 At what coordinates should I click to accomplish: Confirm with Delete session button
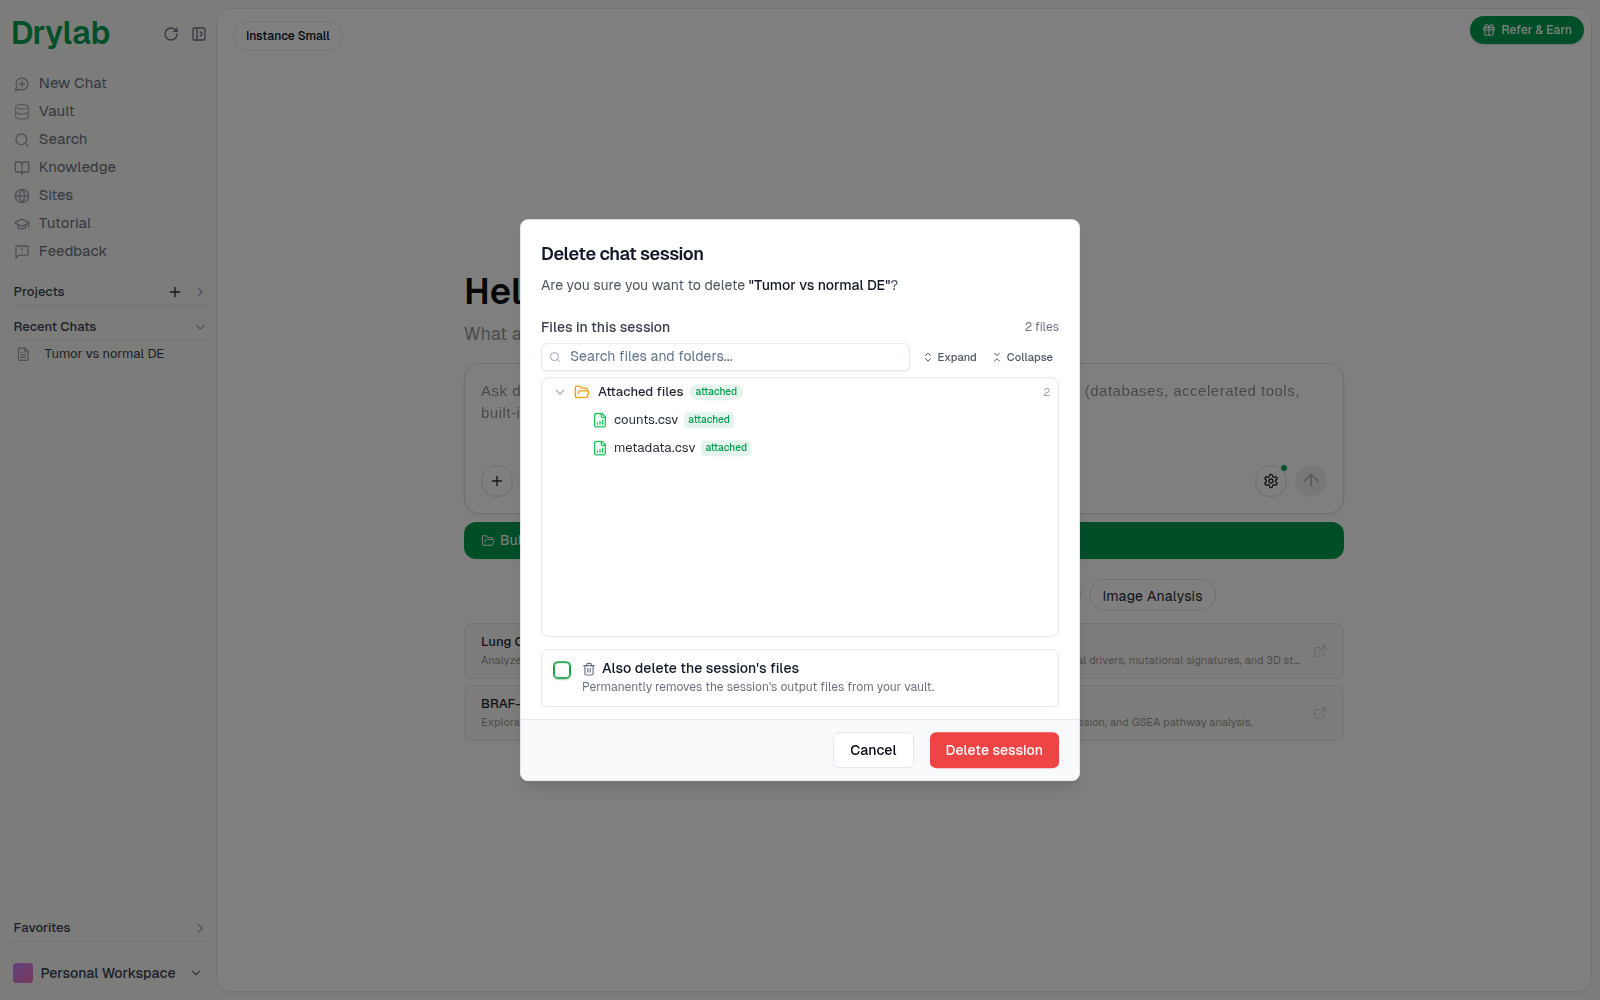tap(994, 750)
